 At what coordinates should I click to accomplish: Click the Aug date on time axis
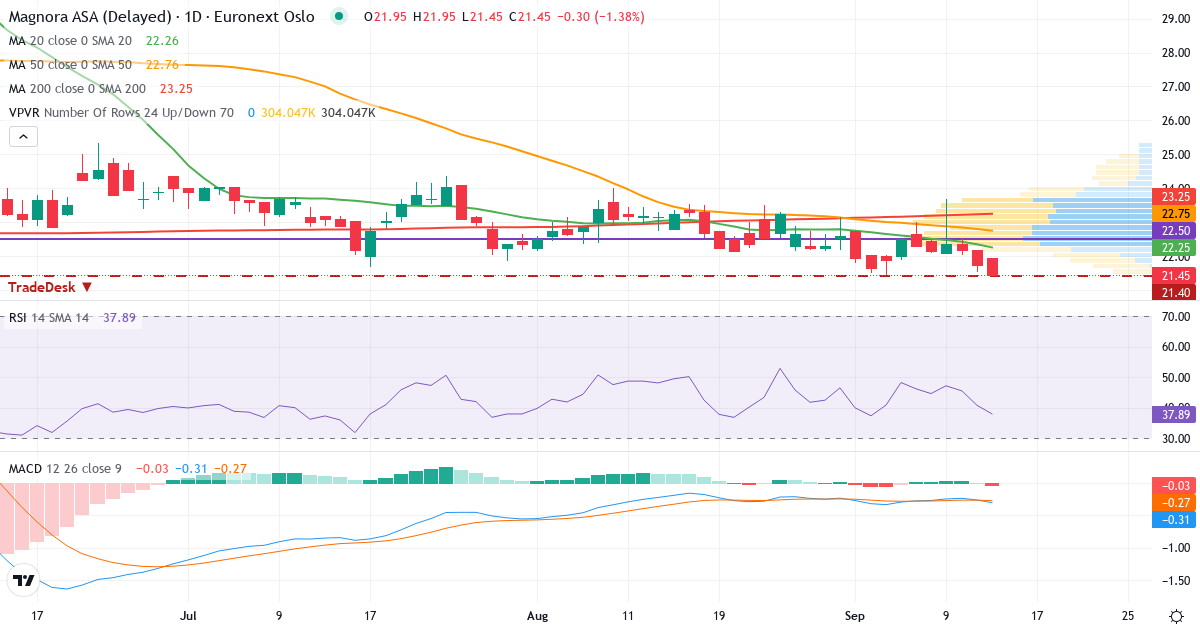point(537,614)
